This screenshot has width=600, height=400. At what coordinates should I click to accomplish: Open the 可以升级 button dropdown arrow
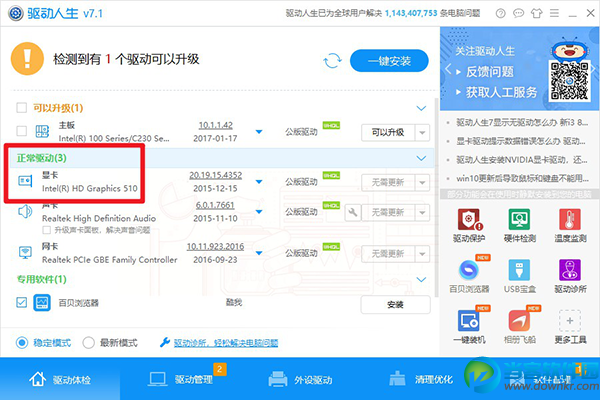422,132
